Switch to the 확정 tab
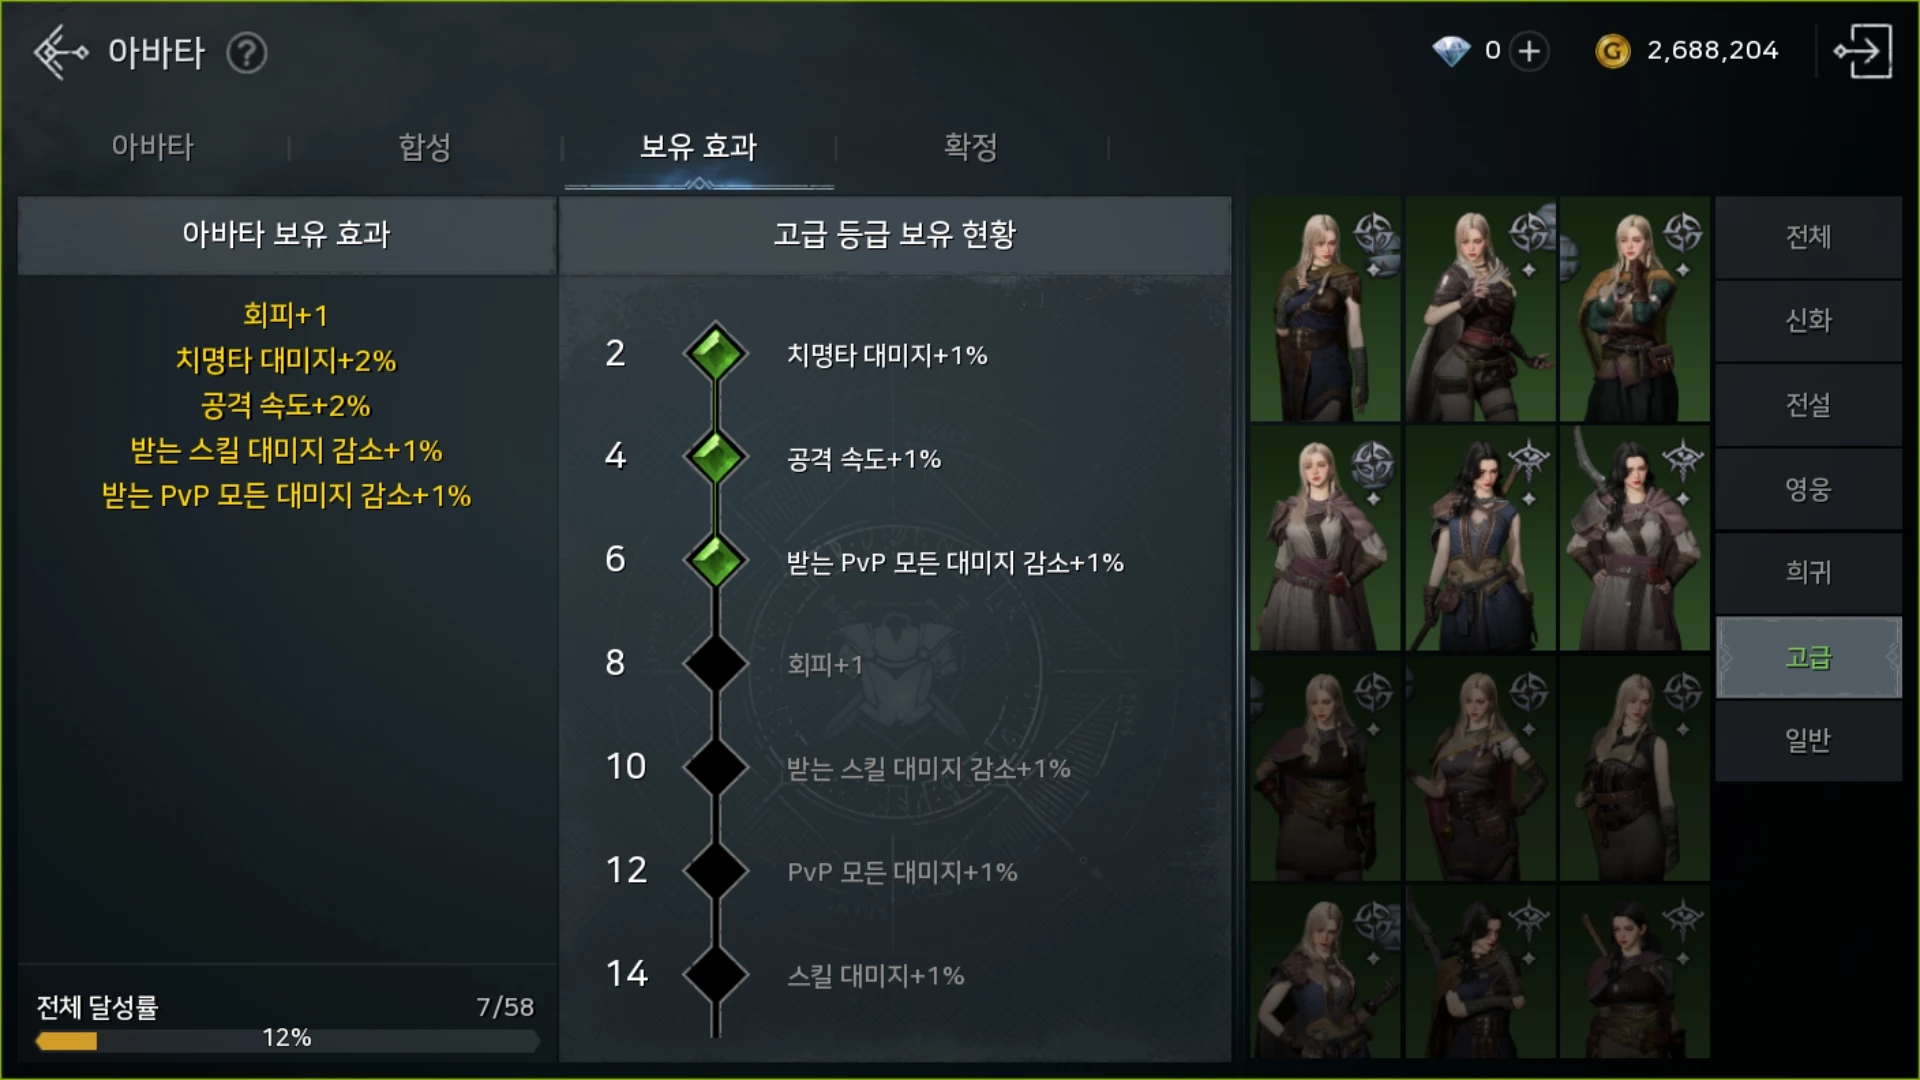The image size is (1920, 1080). [971, 147]
